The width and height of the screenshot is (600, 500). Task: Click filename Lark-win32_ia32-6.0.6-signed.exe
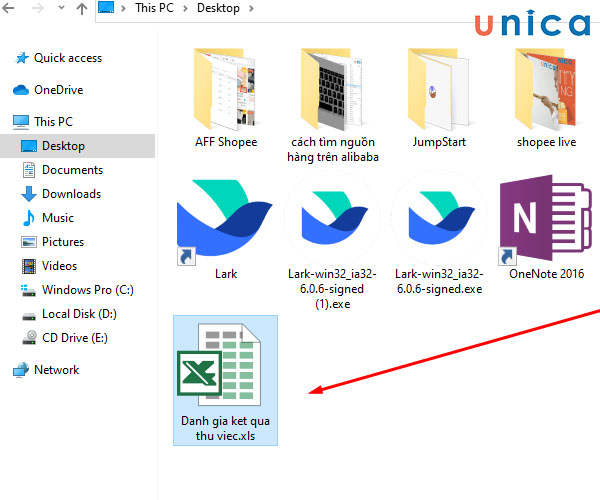click(439, 282)
